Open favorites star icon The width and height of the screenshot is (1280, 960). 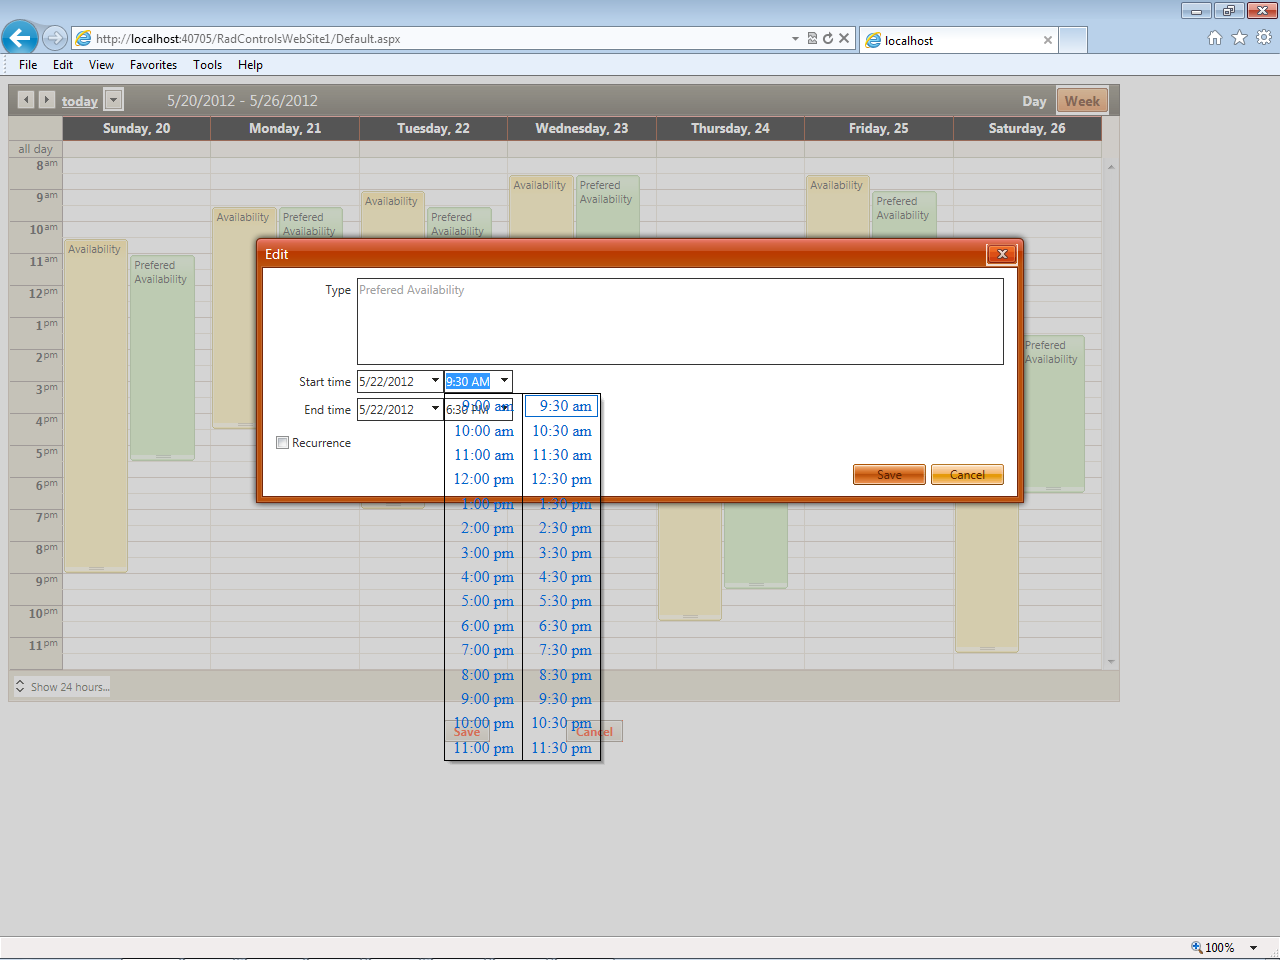(x=1239, y=38)
